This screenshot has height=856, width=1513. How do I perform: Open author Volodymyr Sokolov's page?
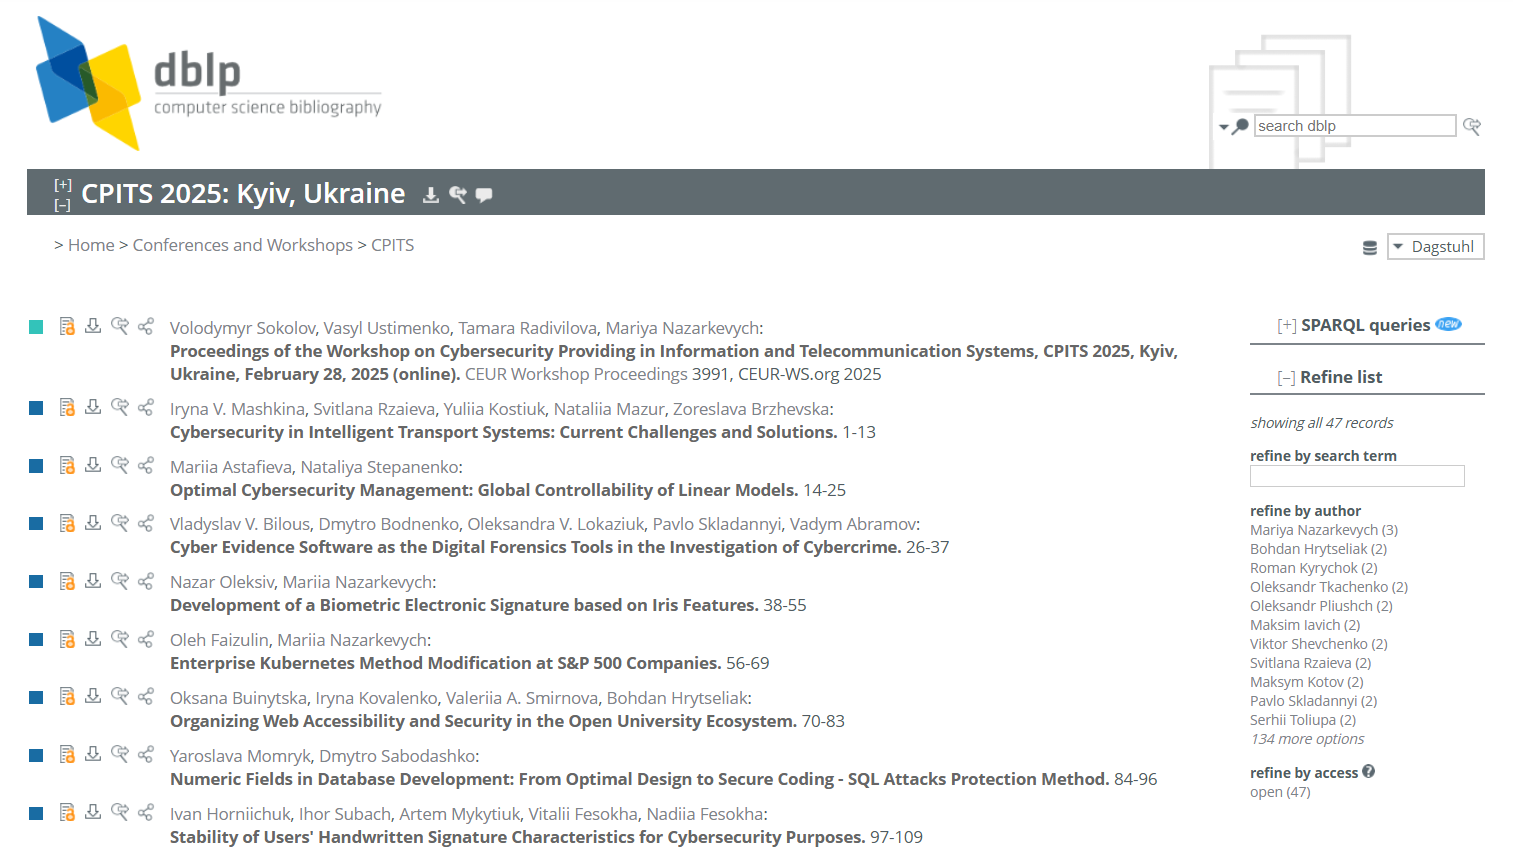pos(242,328)
